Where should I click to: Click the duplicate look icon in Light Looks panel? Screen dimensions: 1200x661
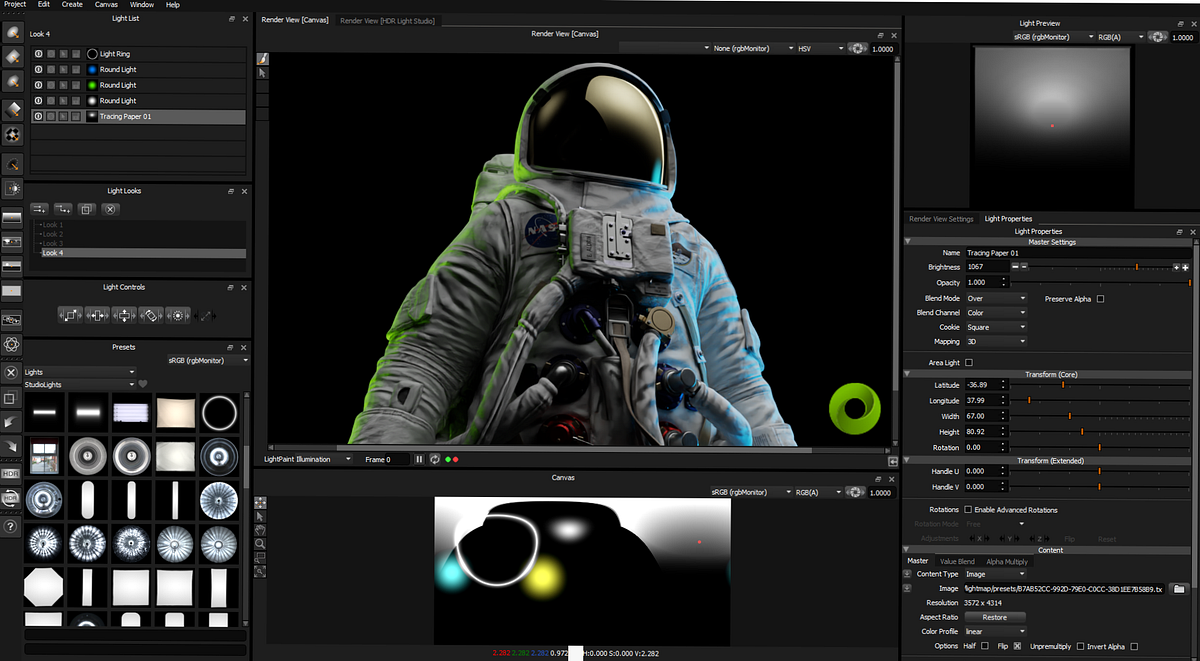pos(85,209)
